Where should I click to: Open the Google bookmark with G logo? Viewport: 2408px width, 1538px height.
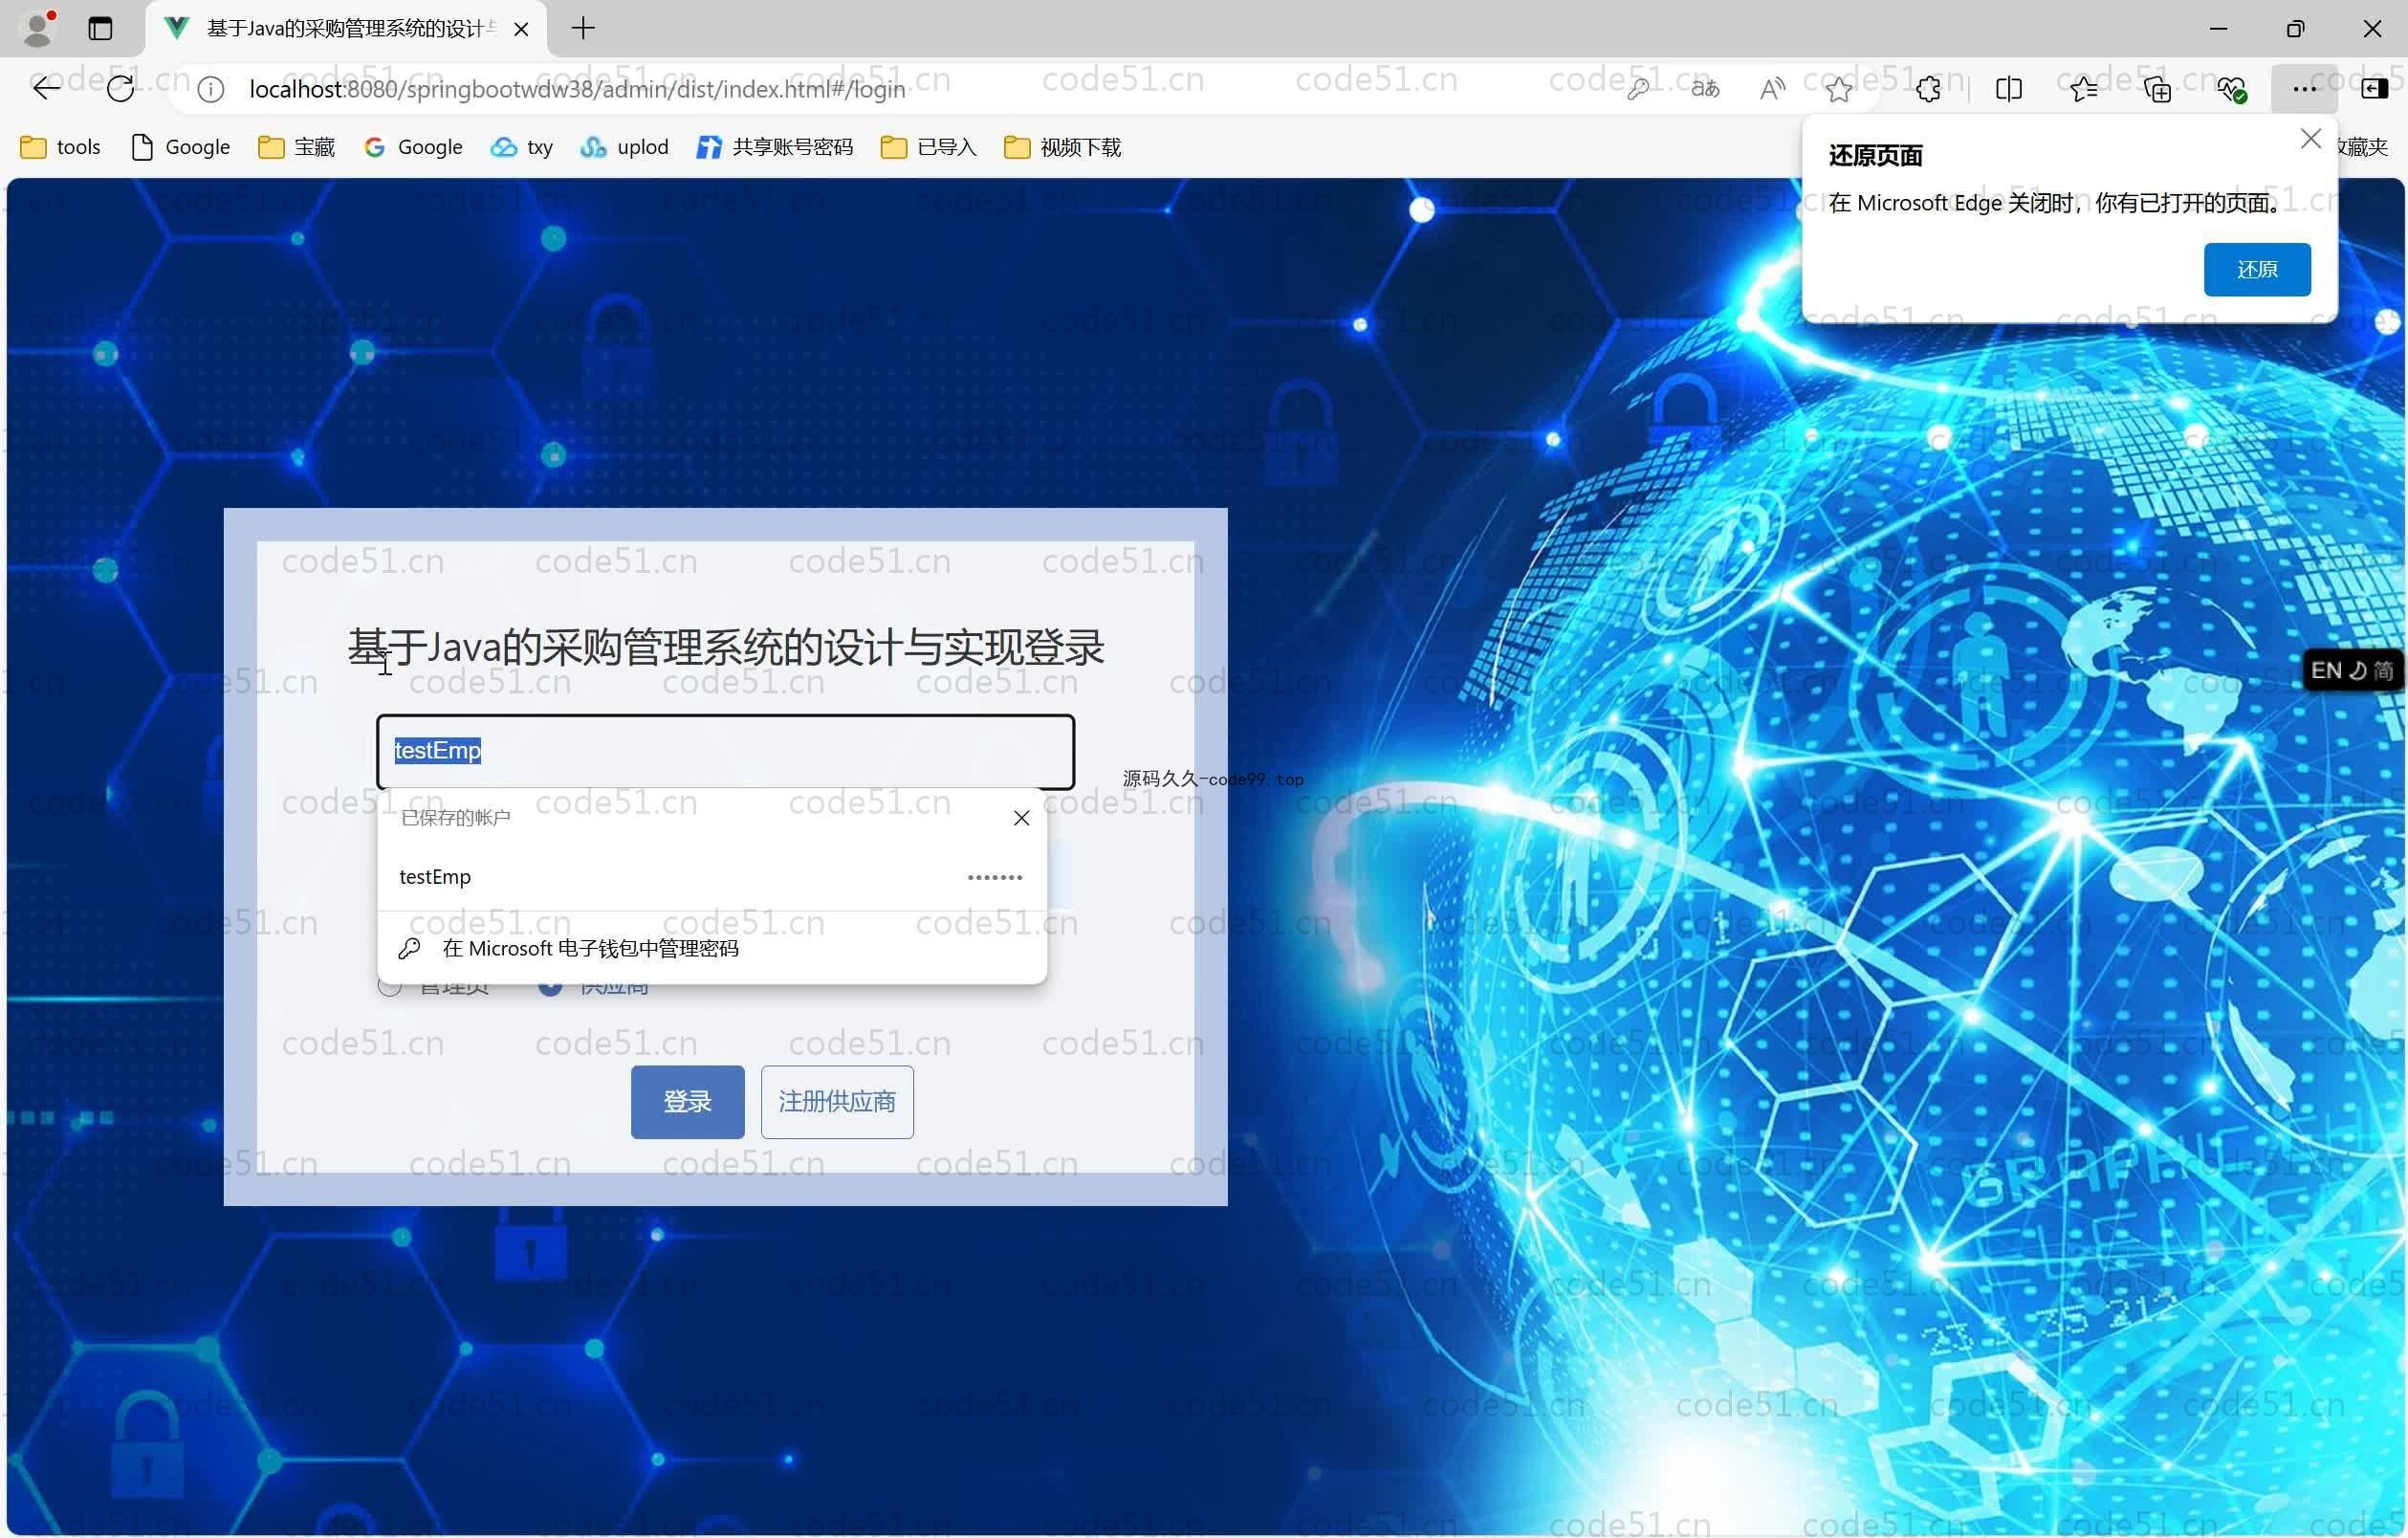pyautogui.click(x=413, y=147)
